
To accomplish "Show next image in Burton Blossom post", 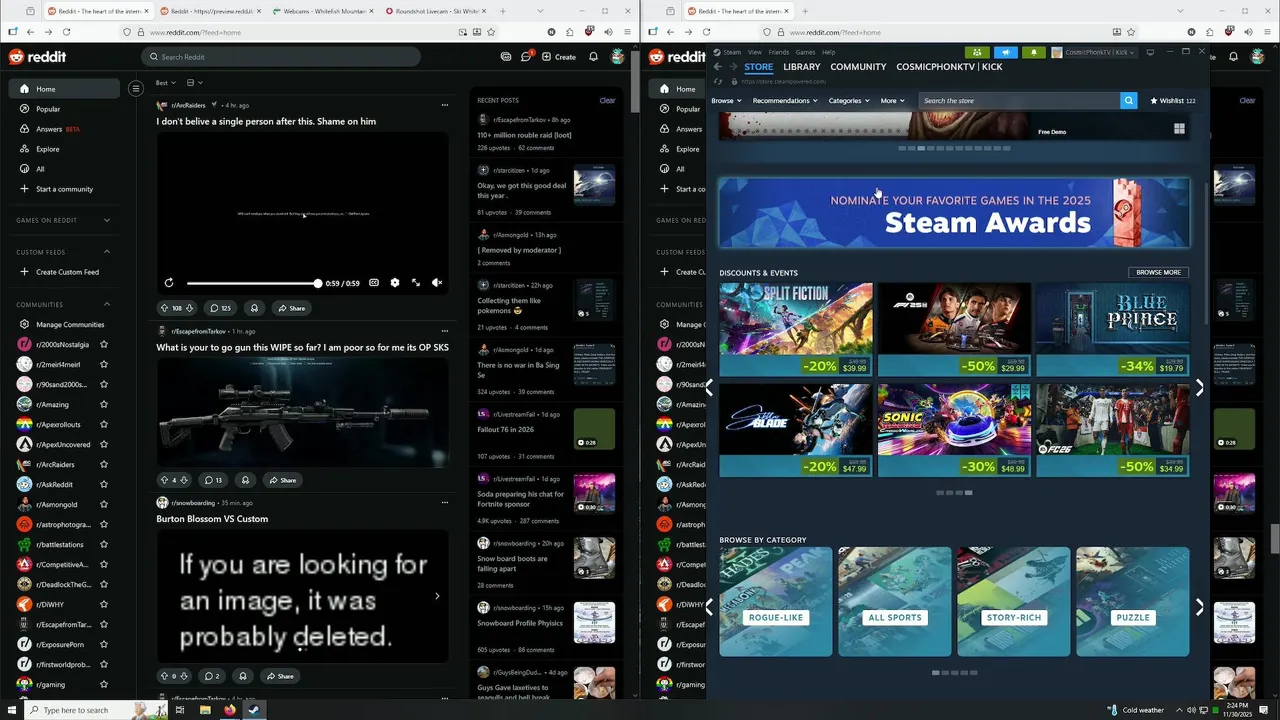I will click(437, 596).
